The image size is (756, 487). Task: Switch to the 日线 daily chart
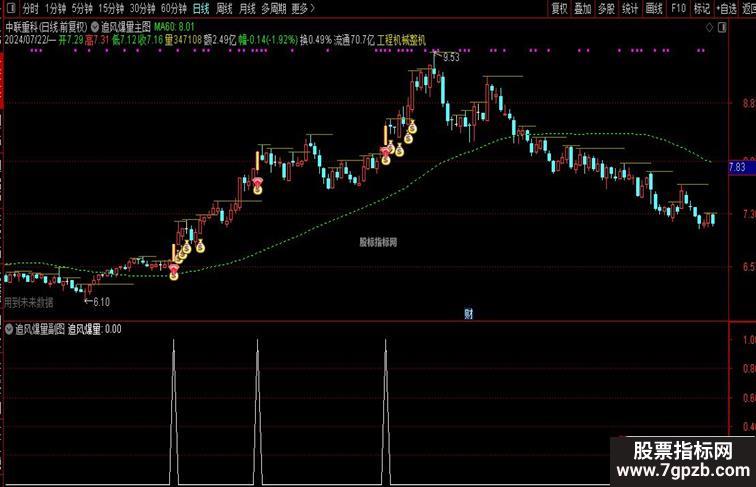[201, 8]
